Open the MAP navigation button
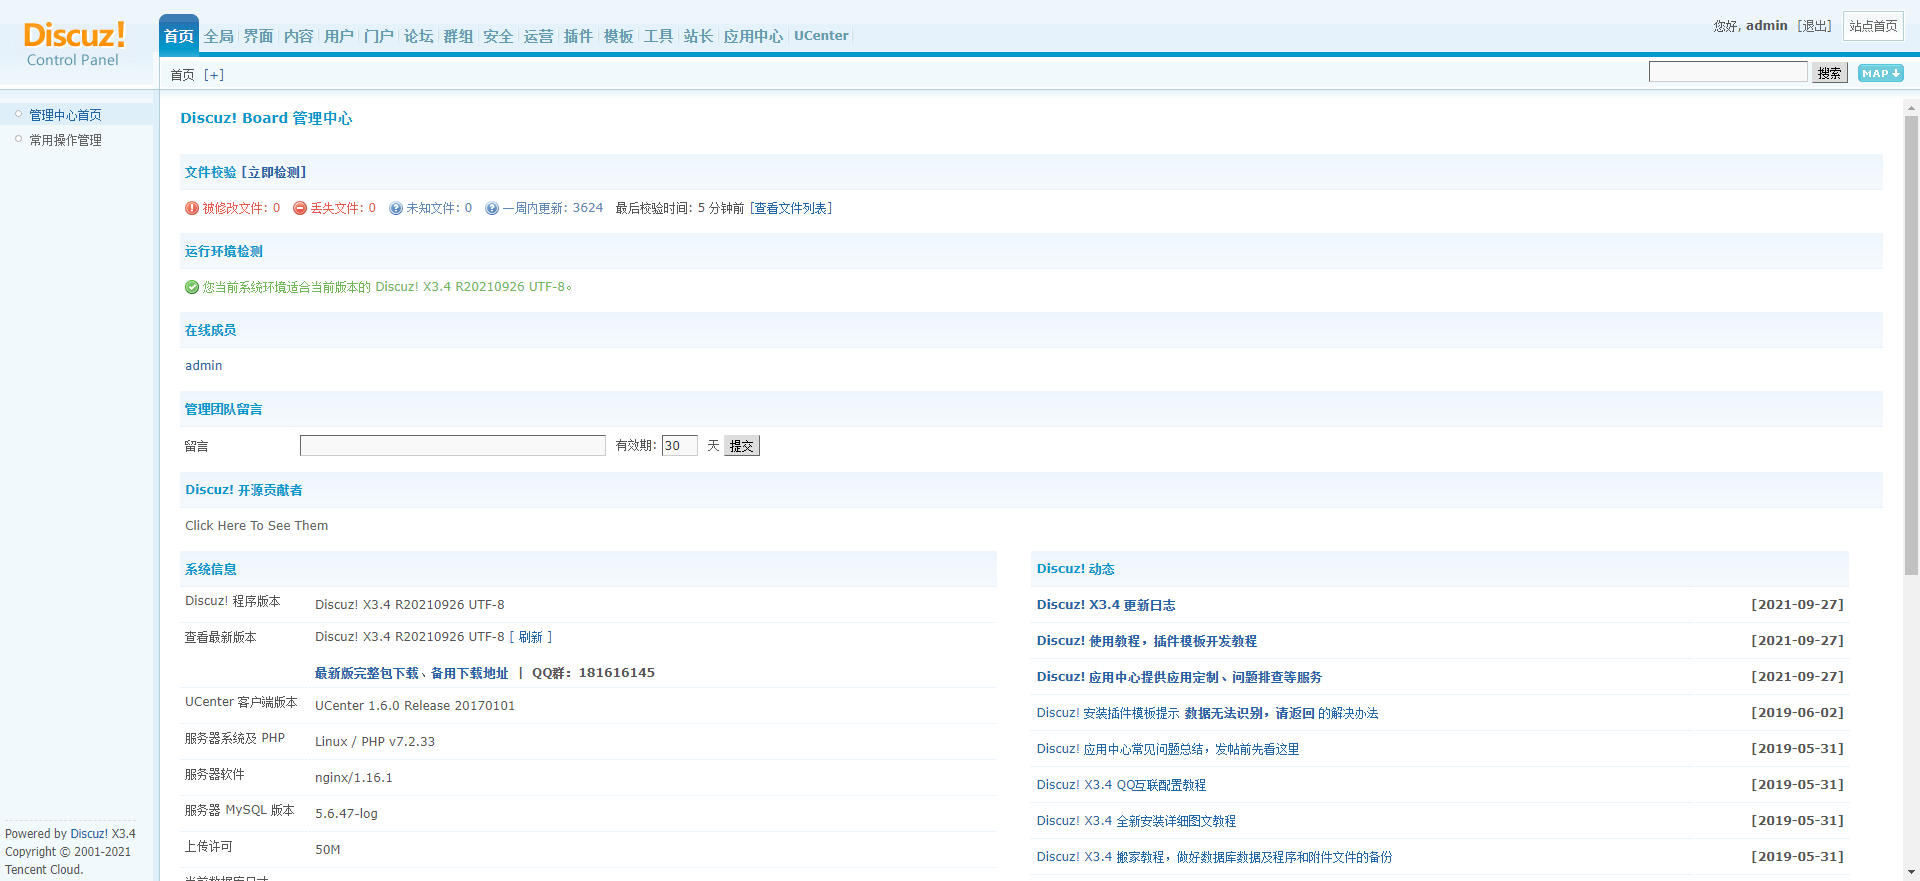Viewport: 1920px width, 881px height. tap(1881, 73)
